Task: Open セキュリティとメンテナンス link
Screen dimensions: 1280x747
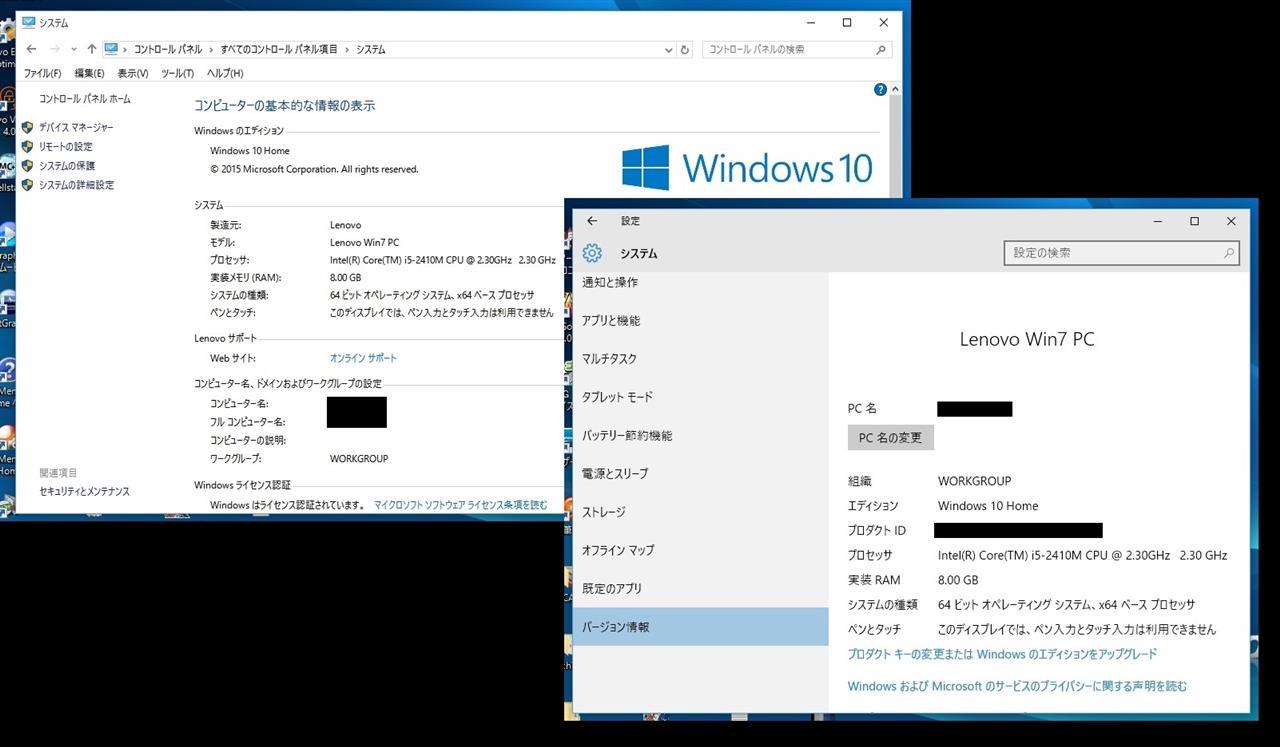Action: click(84, 491)
